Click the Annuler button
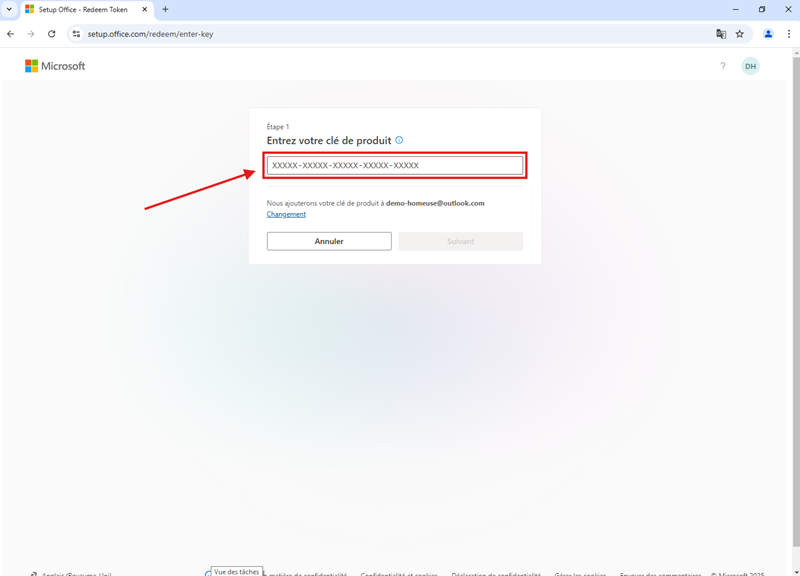Screen dimensions: 800x576 329,241
